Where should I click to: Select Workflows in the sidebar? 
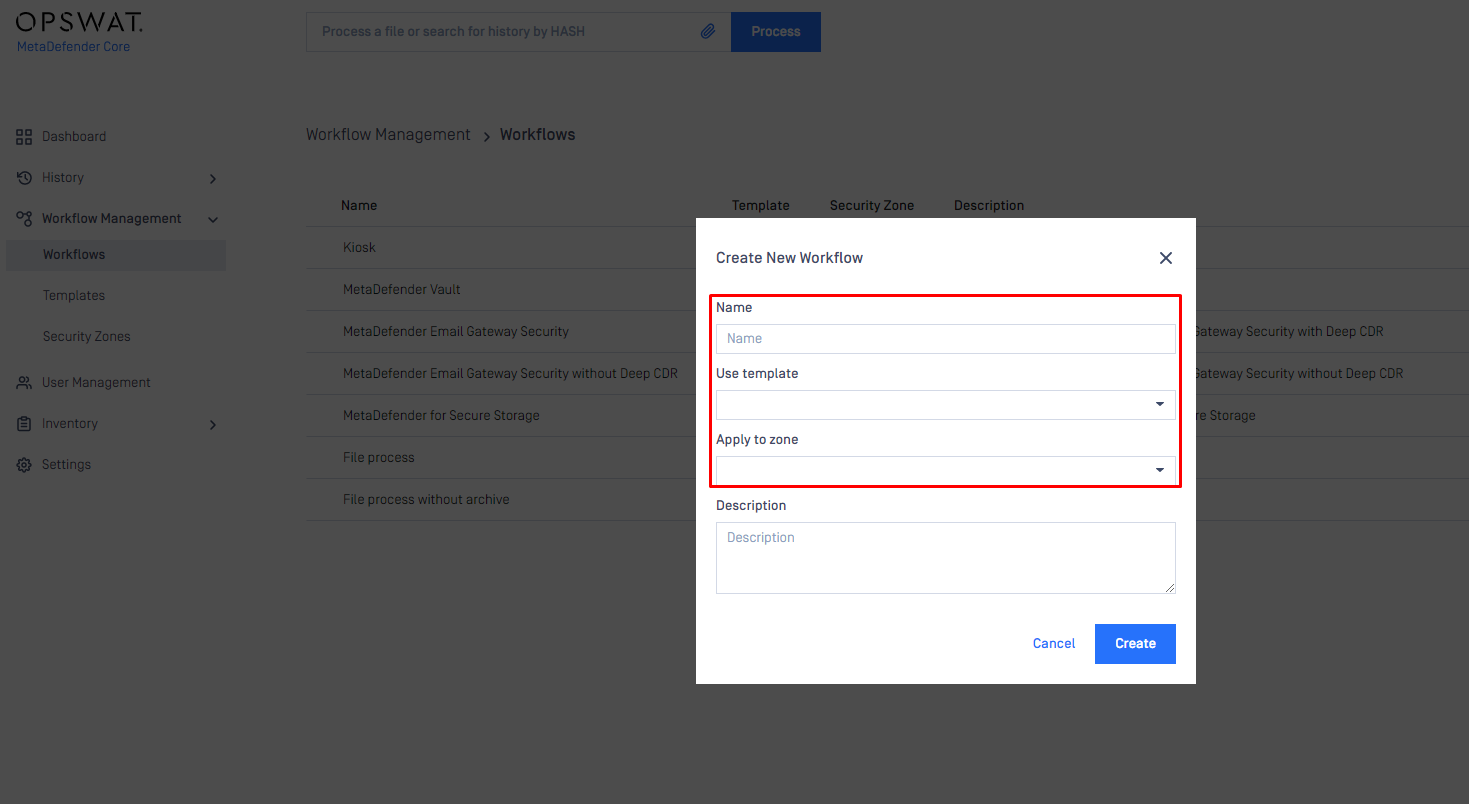pos(116,255)
